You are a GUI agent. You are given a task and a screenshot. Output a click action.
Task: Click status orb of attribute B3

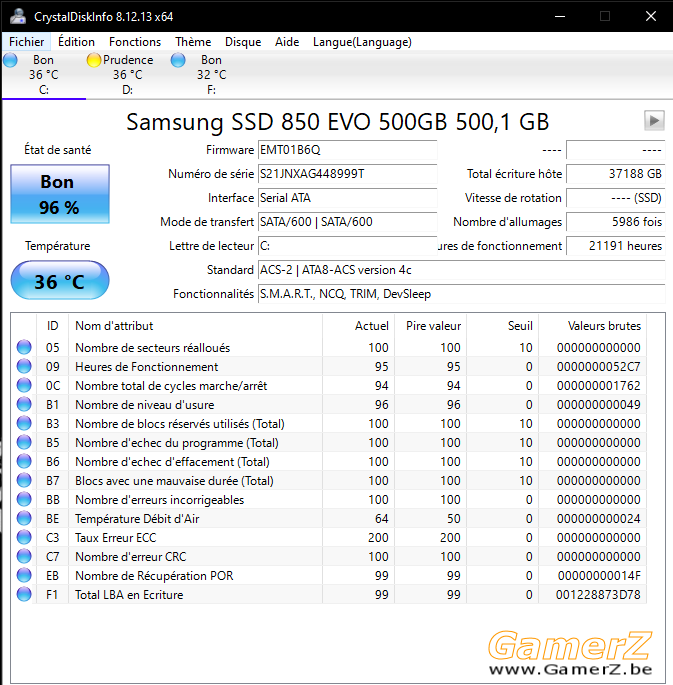(x=24, y=423)
